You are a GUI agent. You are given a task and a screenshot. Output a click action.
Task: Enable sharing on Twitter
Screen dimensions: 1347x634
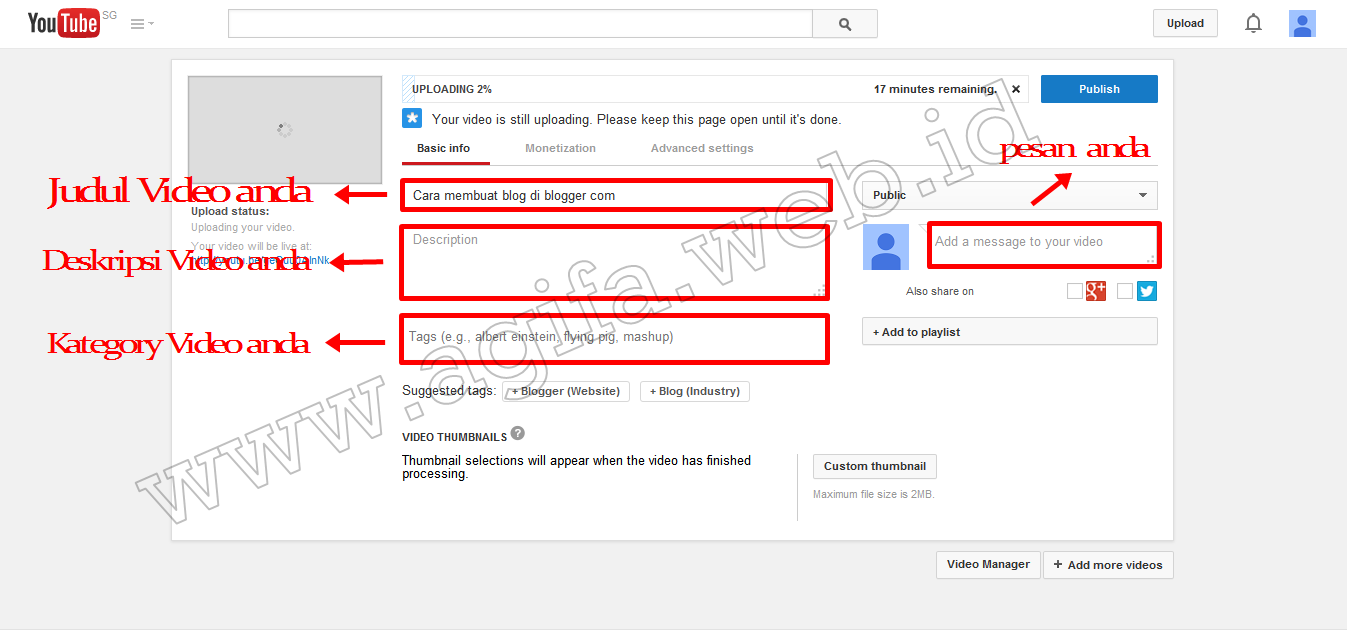(x=1126, y=291)
